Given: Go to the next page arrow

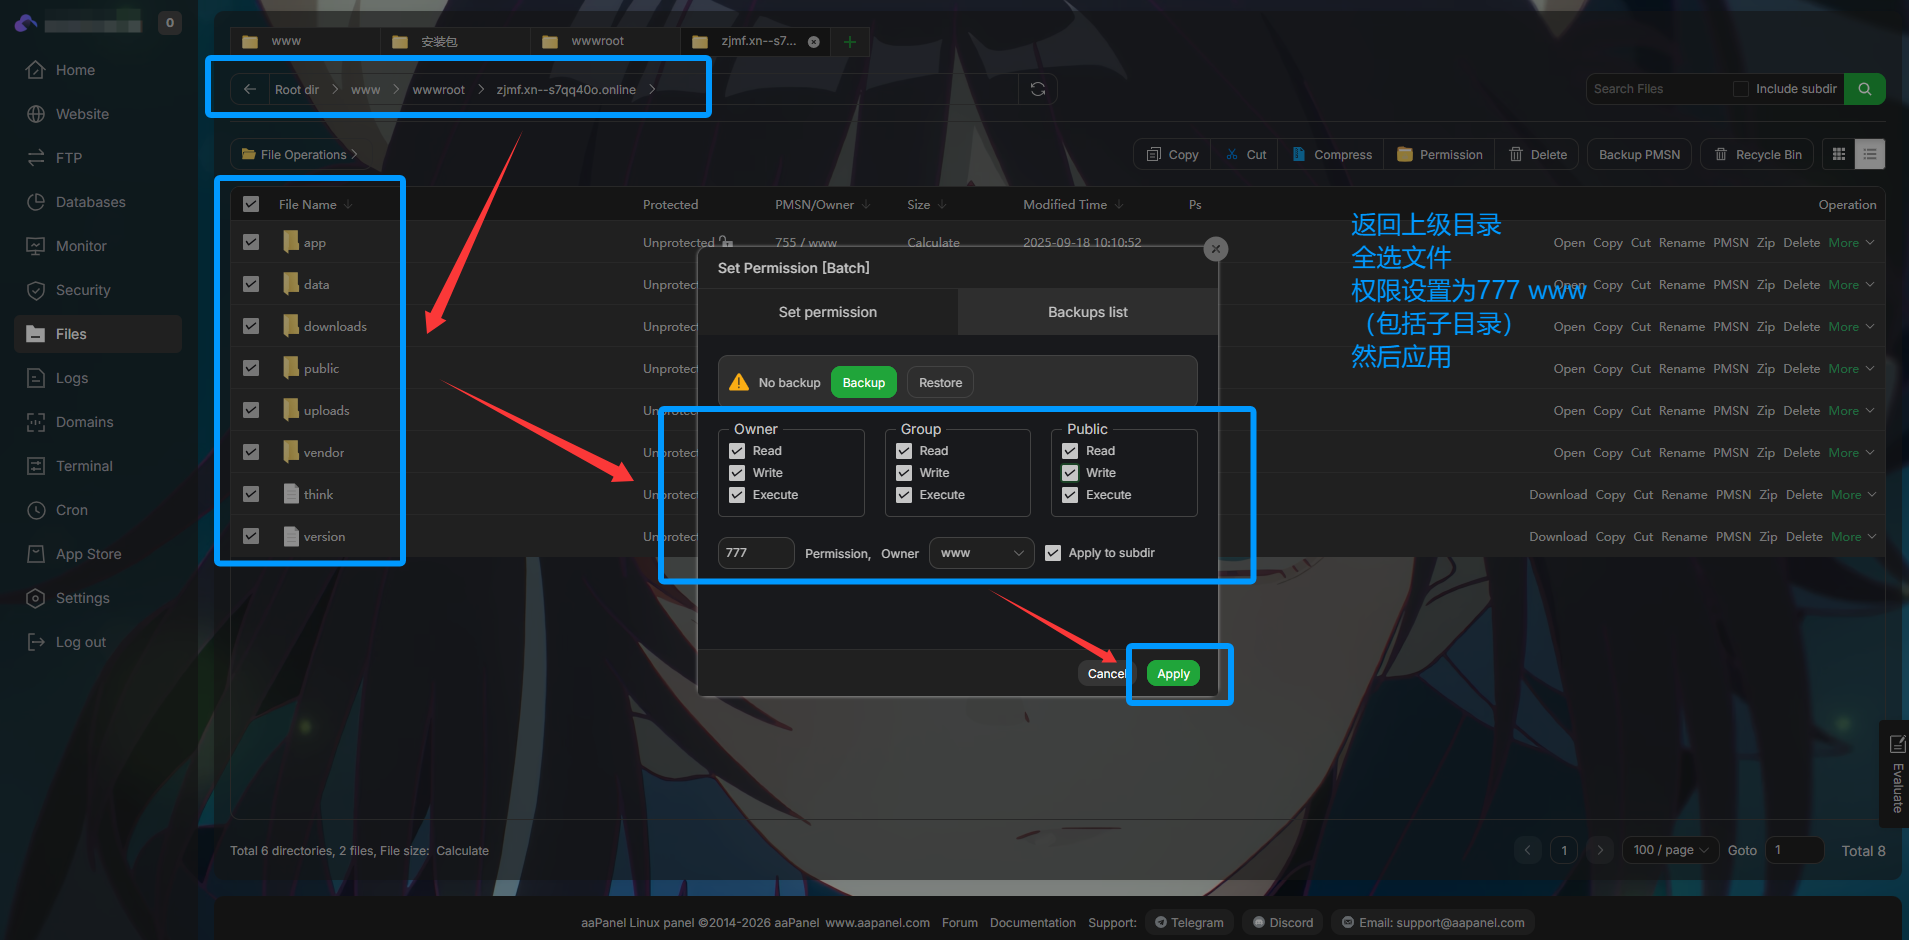Looking at the screenshot, I should 1600,850.
